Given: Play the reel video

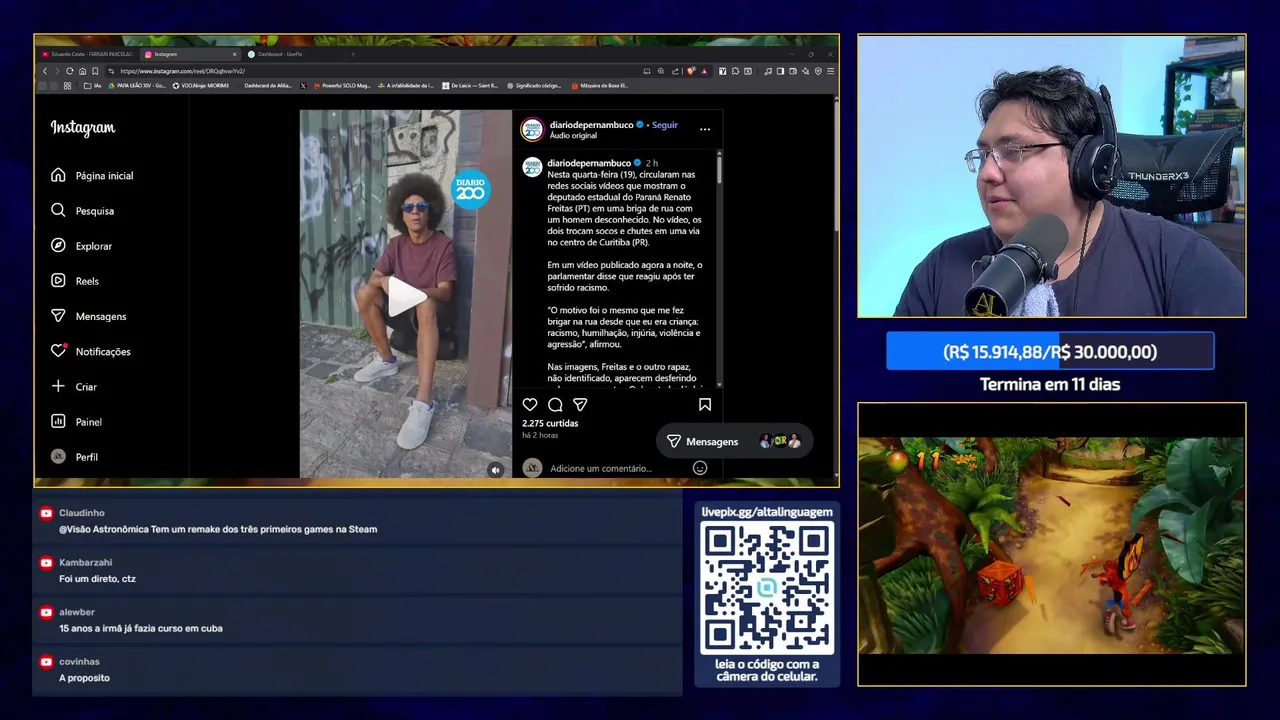Looking at the screenshot, I should point(406,296).
